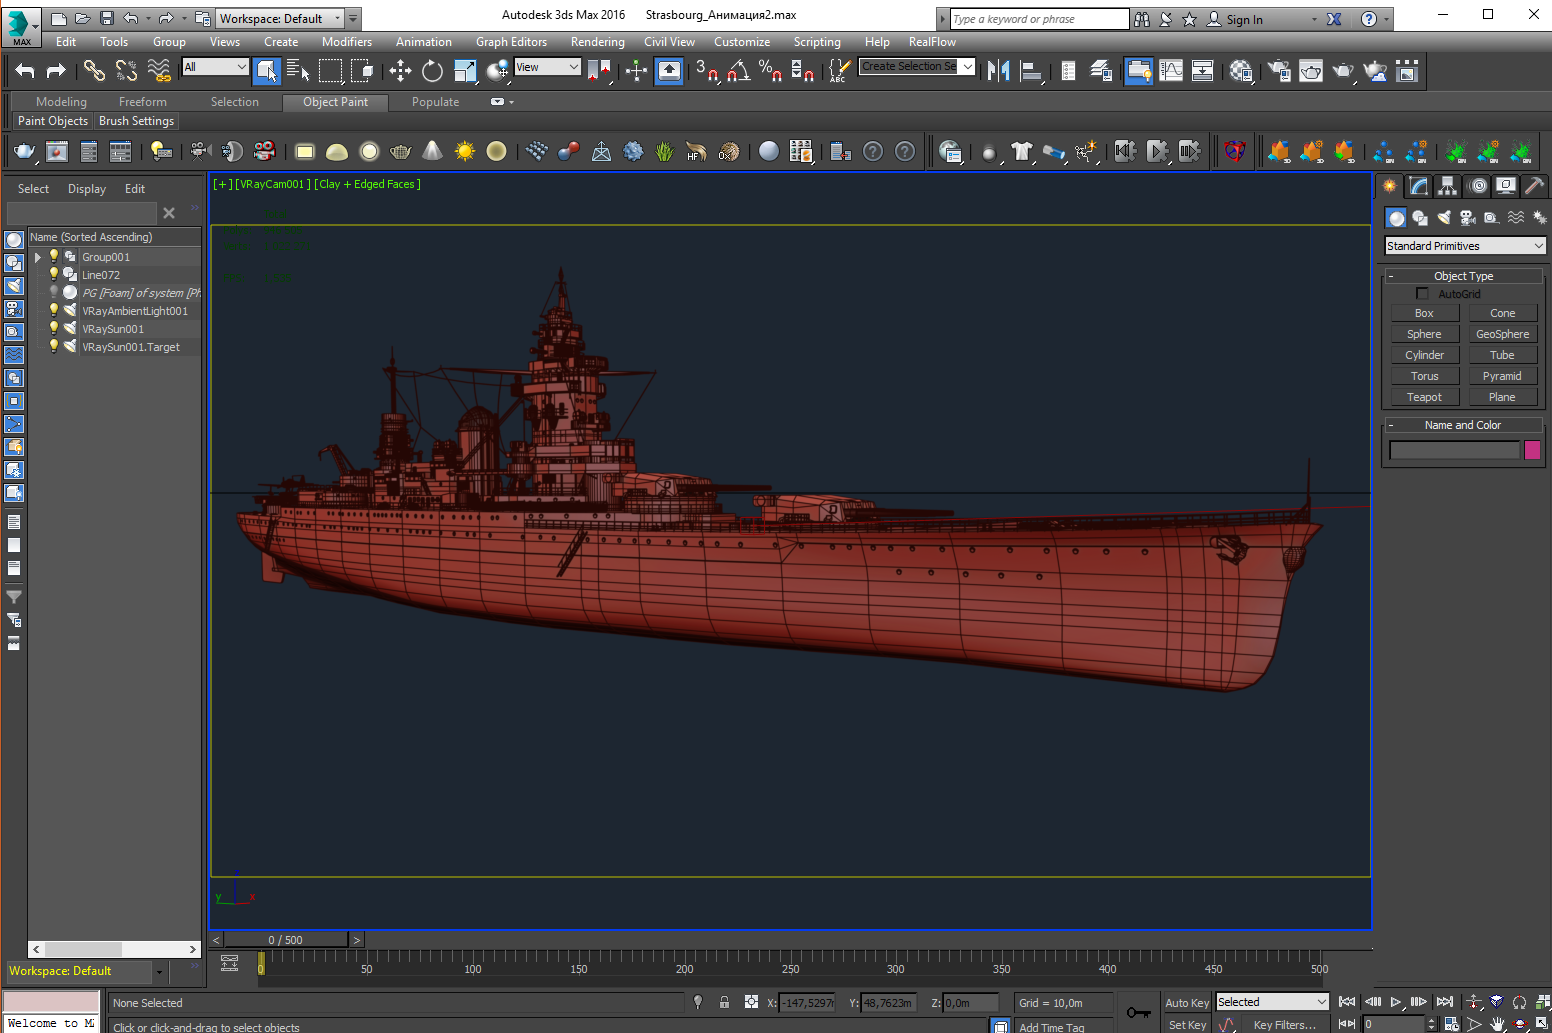Open the Civil View menu
The height and width of the screenshot is (1033, 1552).
pos(669,42)
